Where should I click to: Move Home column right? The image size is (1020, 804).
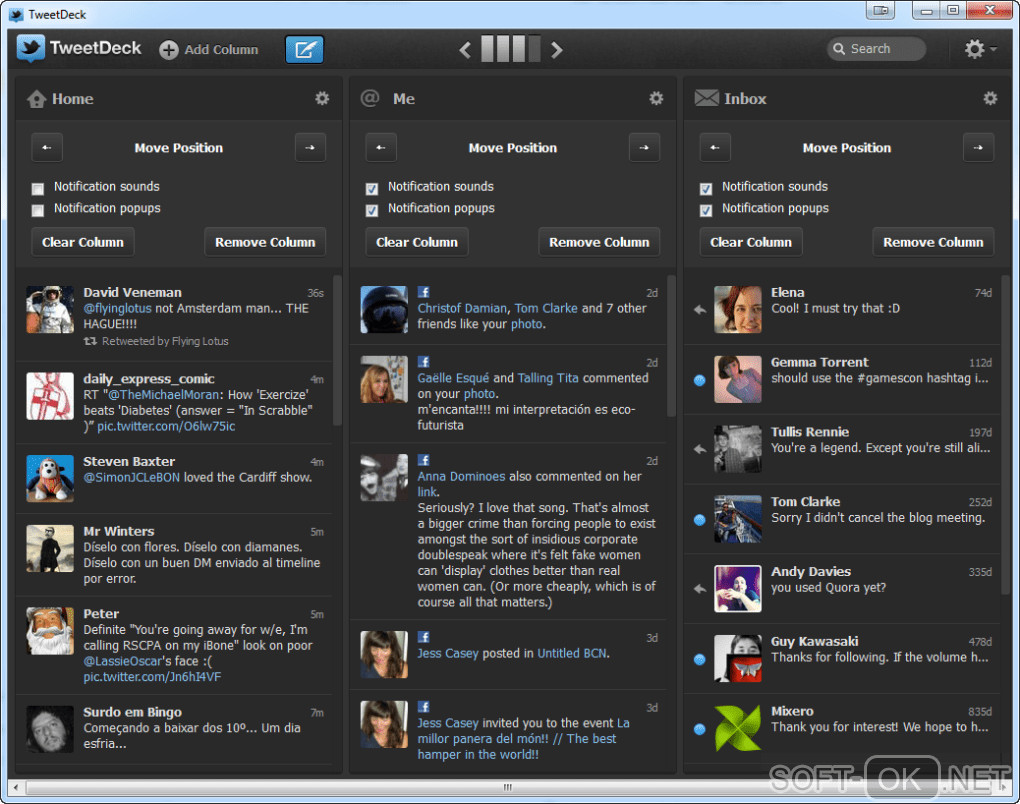point(310,148)
